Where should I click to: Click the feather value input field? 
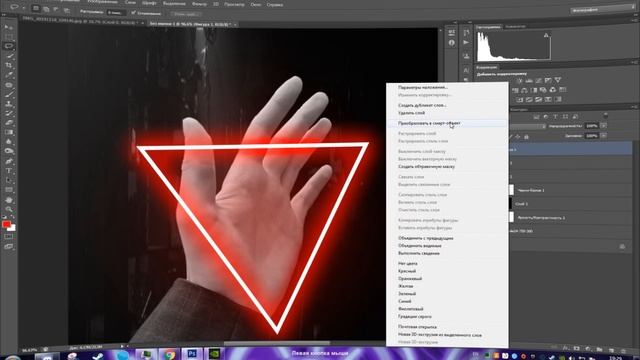[x=116, y=12]
